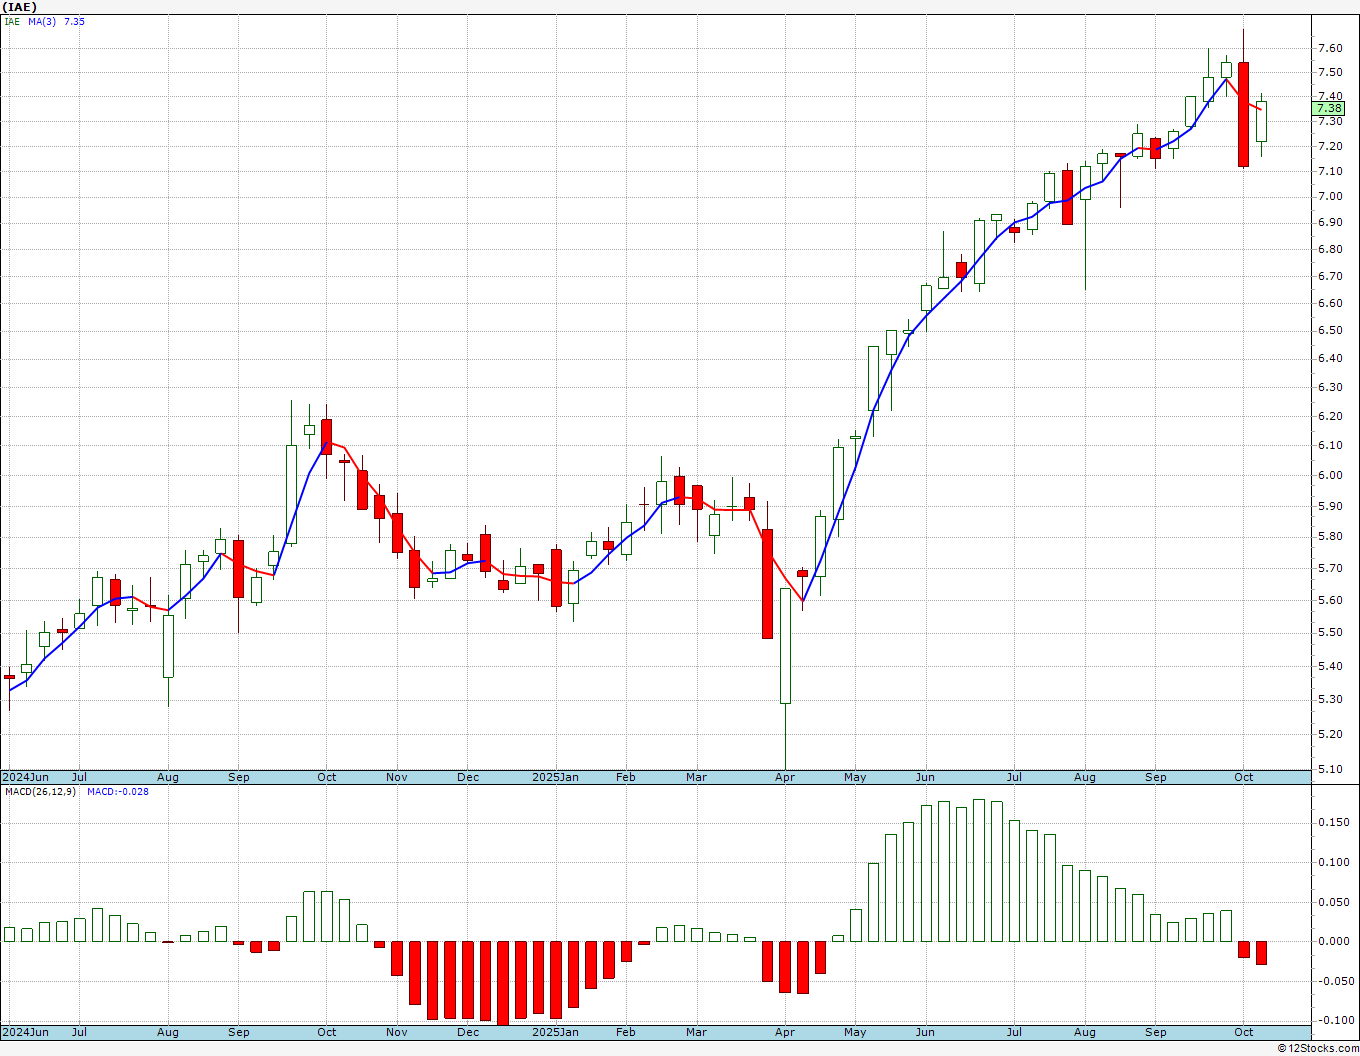The image size is (1360, 1056).
Task: Select May on the price chart time axis
Action: (x=855, y=777)
